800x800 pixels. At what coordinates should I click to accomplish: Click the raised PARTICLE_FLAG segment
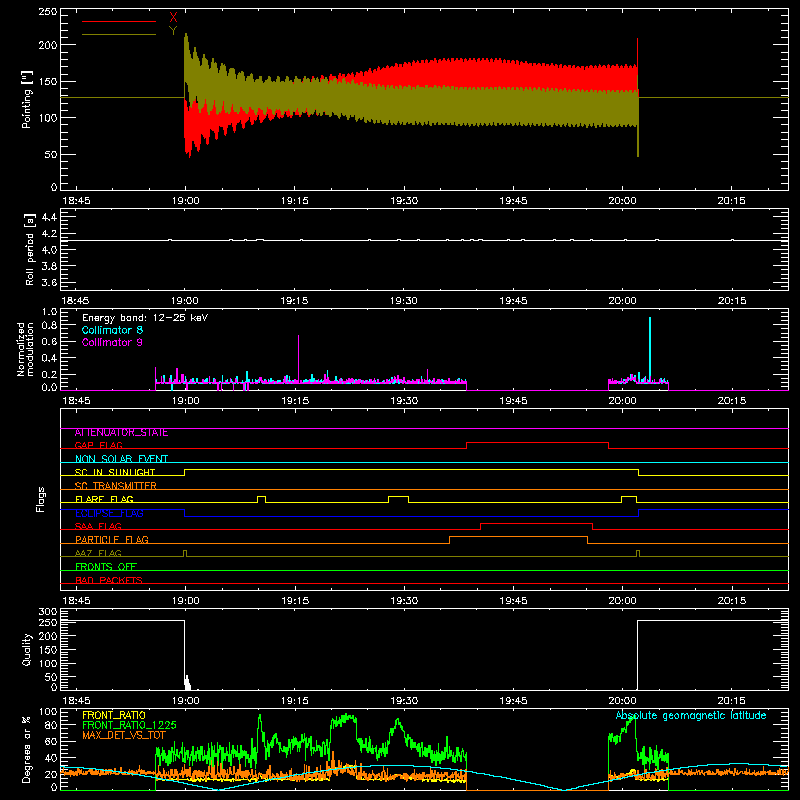[518, 537]
